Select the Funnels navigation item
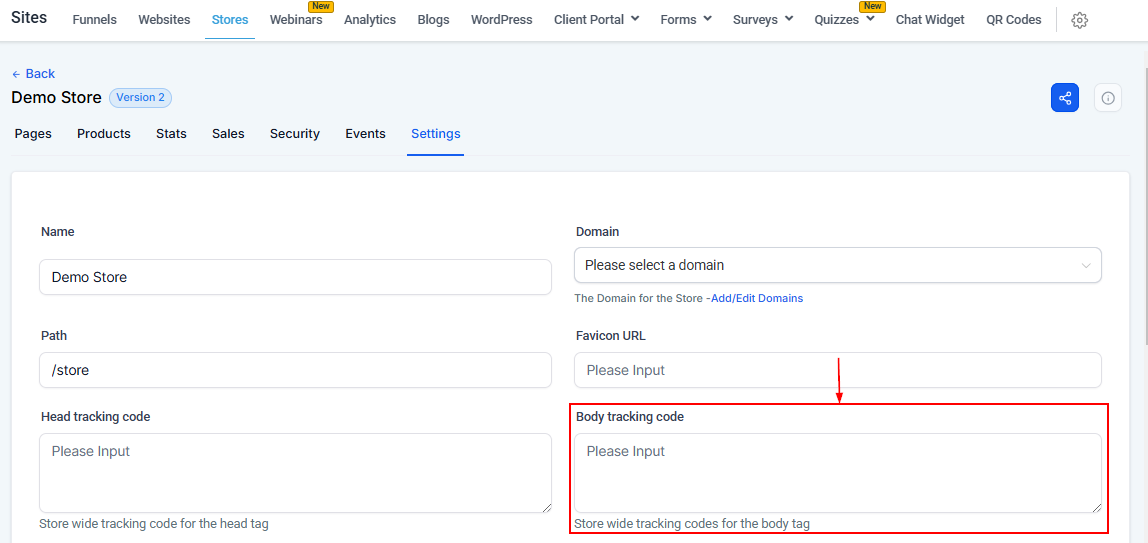 pyautogui.click(x=95, y=20)
